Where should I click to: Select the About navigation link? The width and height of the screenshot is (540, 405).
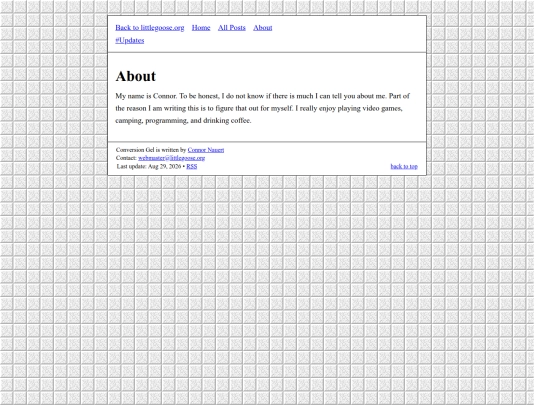tap(263, 28)
